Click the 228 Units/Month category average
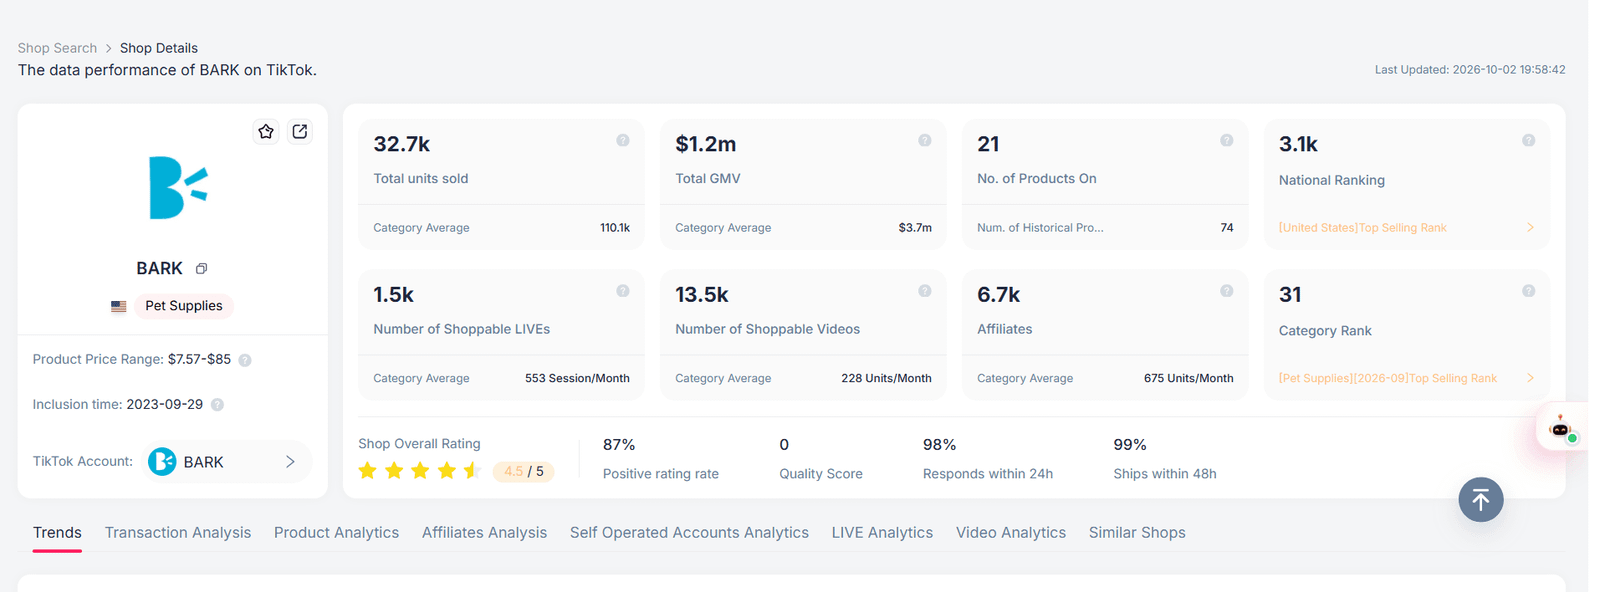1600x592 pixels. click(x=886, y=378)
